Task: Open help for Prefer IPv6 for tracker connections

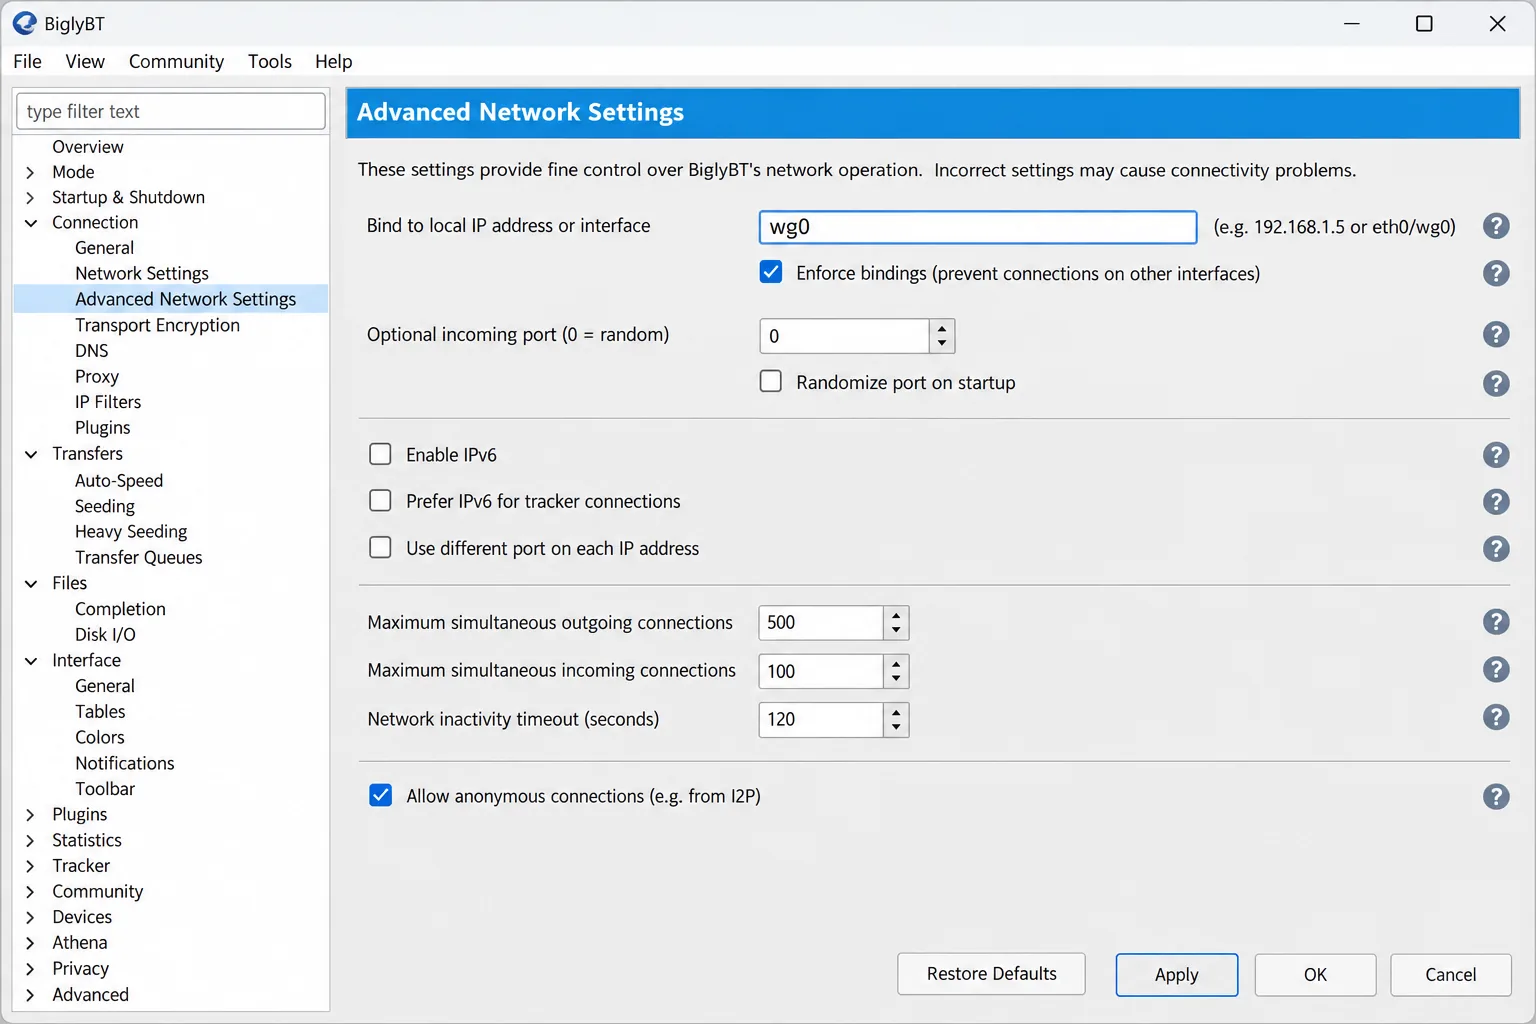Action: click(1496, 501)
